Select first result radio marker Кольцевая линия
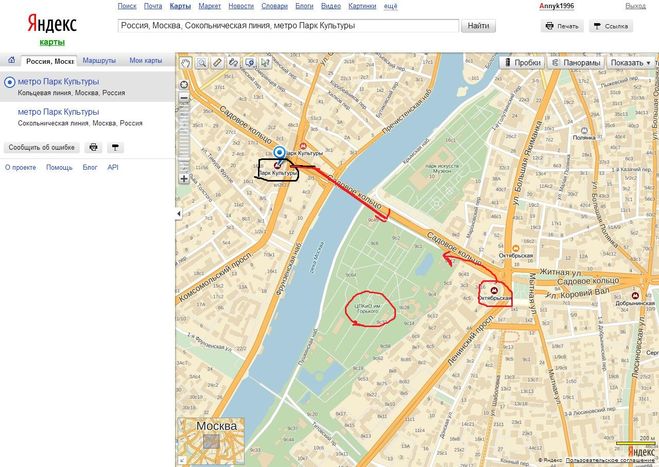 click(9, 82)
